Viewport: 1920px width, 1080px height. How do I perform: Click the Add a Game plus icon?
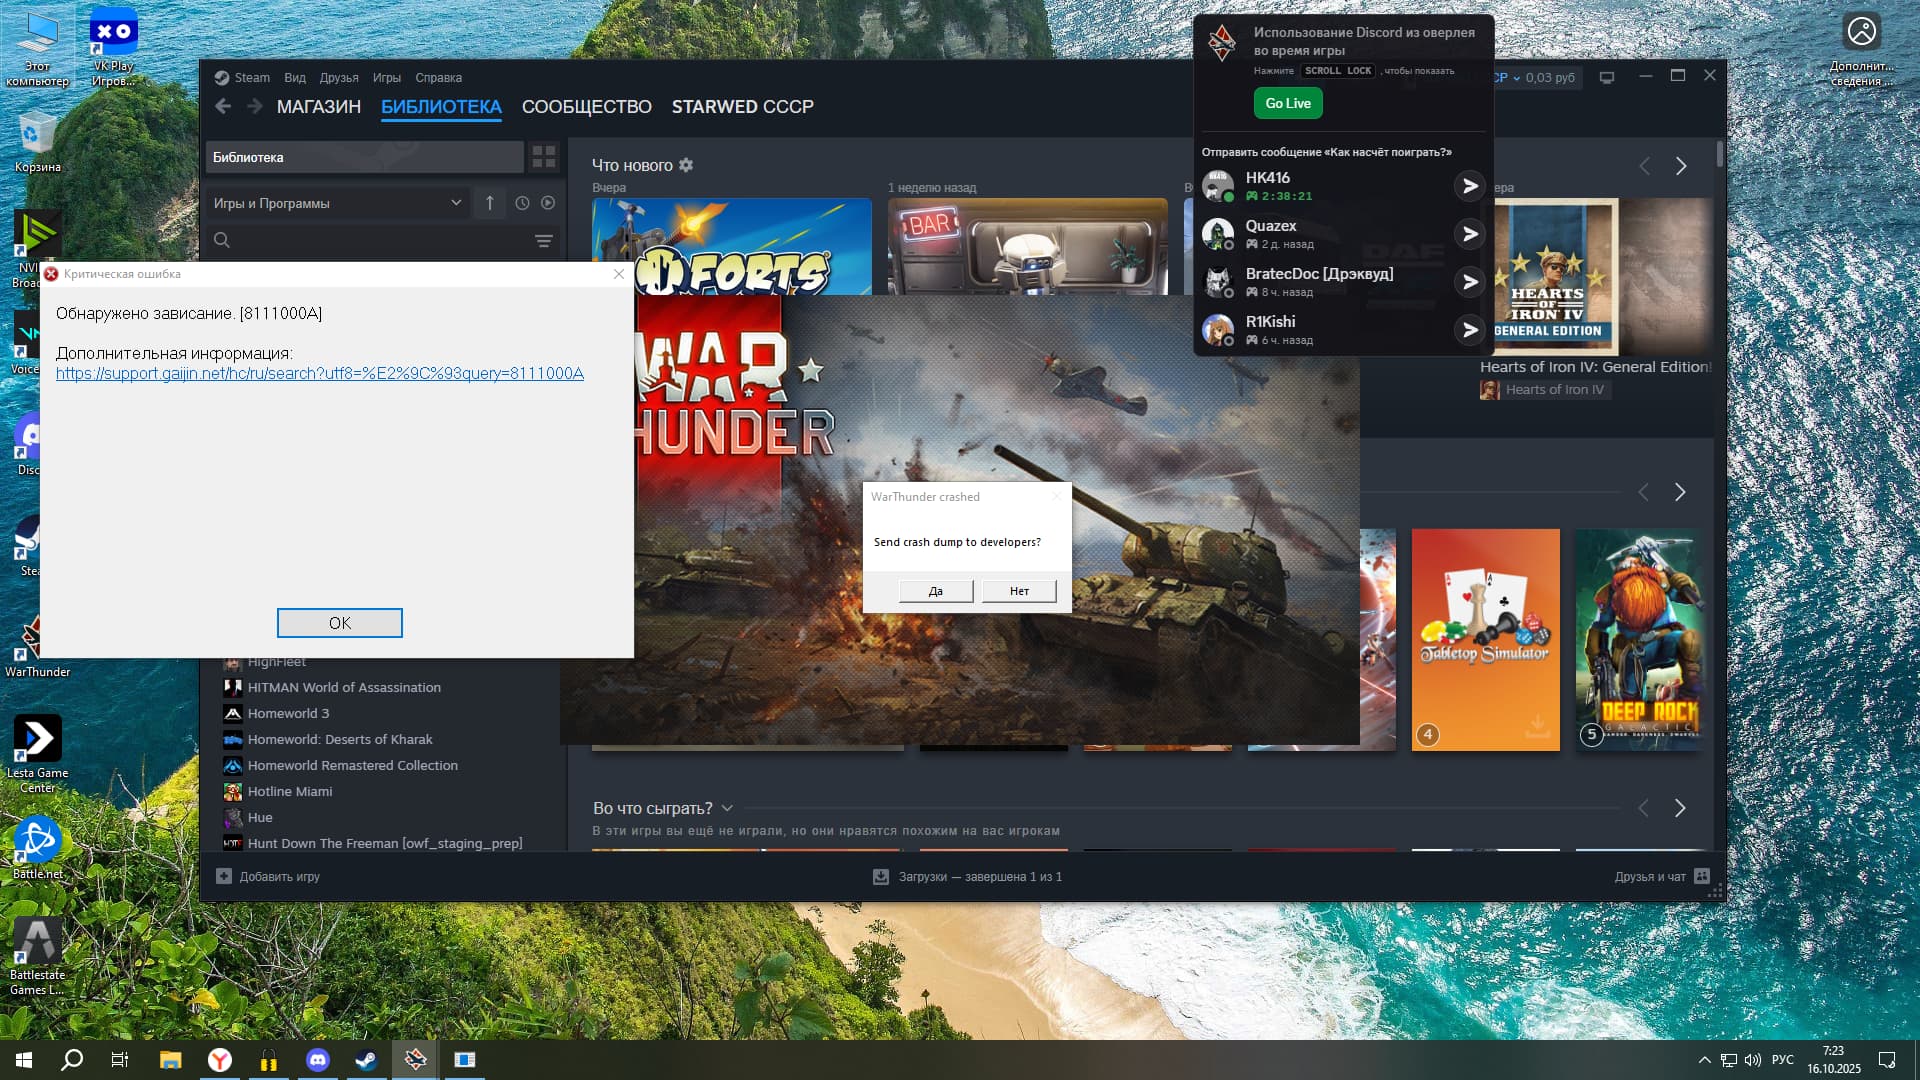click(x=224, y=876)
